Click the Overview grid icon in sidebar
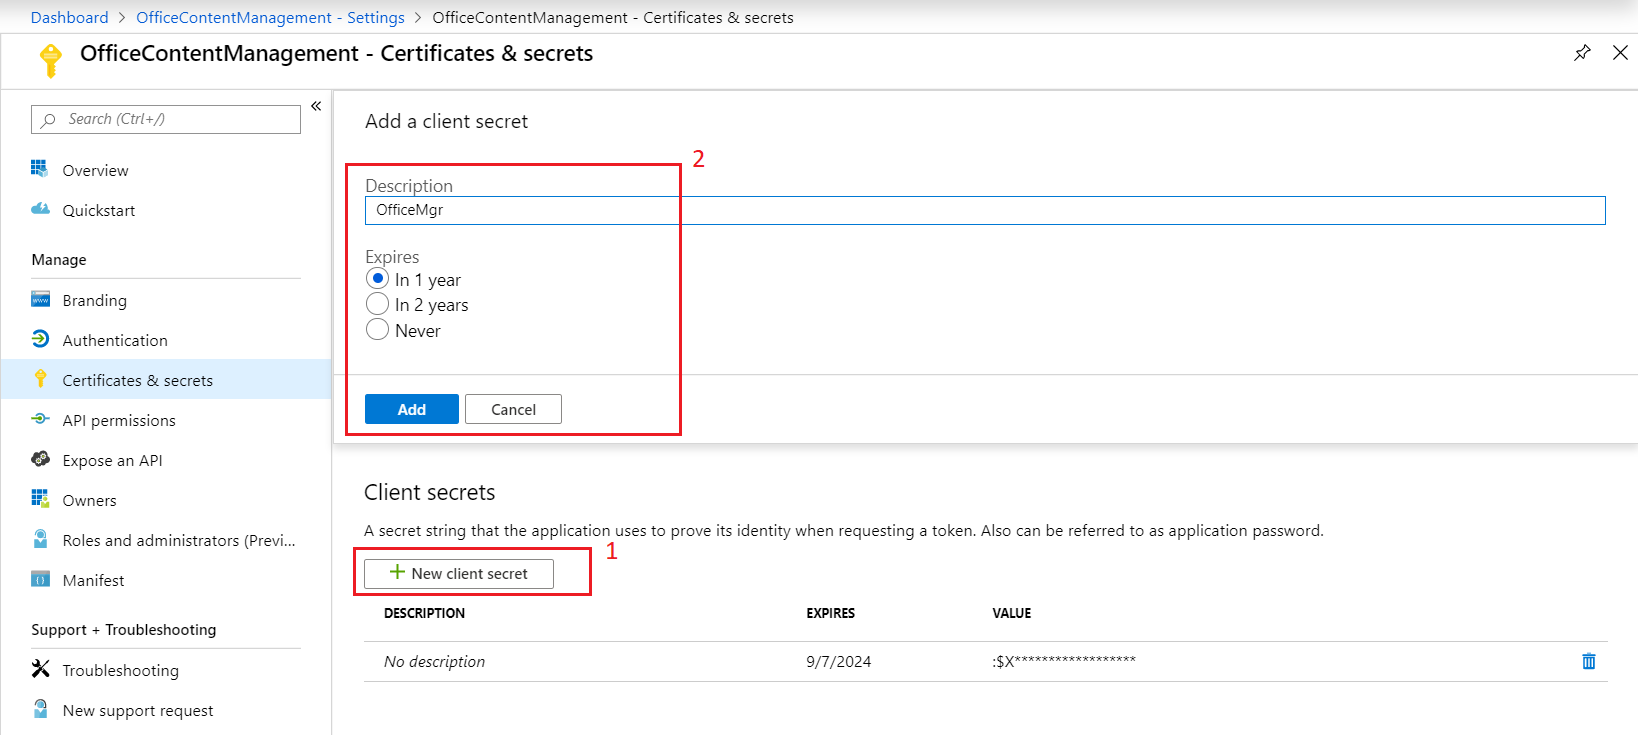This screenshot has width=1638, height=735. click(x=40, y=169)
